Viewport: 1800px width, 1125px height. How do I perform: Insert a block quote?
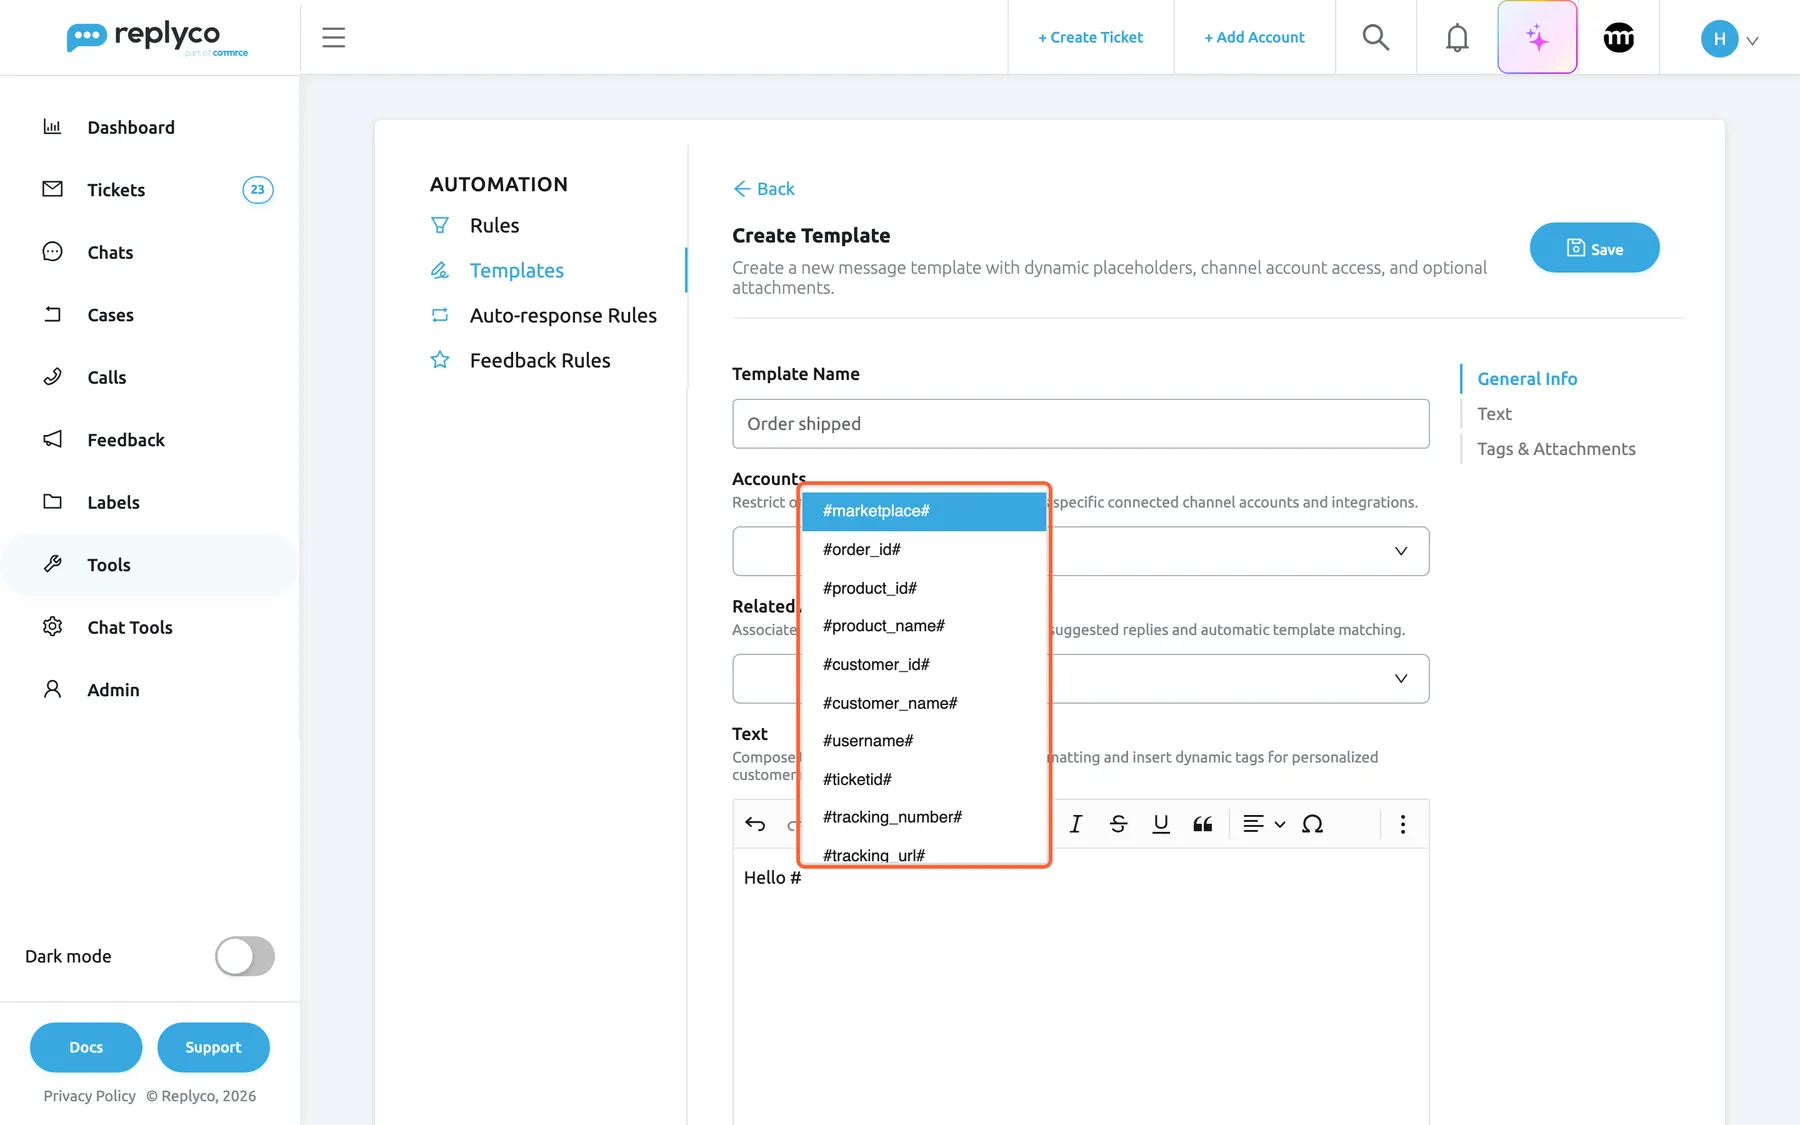(1203, 824)
